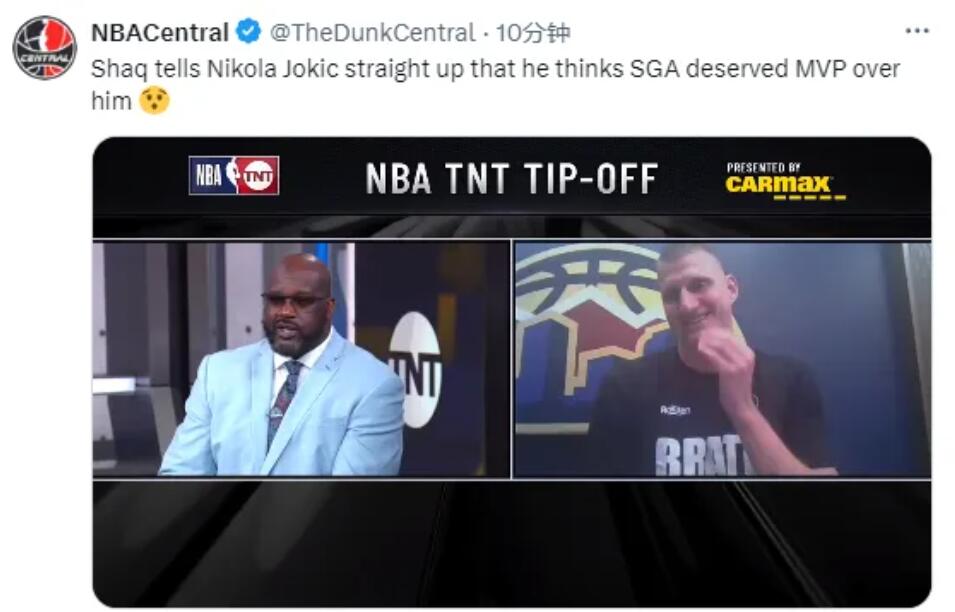Click the NBA TNT TIP-OFF title
This screenshot has height=612, width=955.
tap(512, 178)
